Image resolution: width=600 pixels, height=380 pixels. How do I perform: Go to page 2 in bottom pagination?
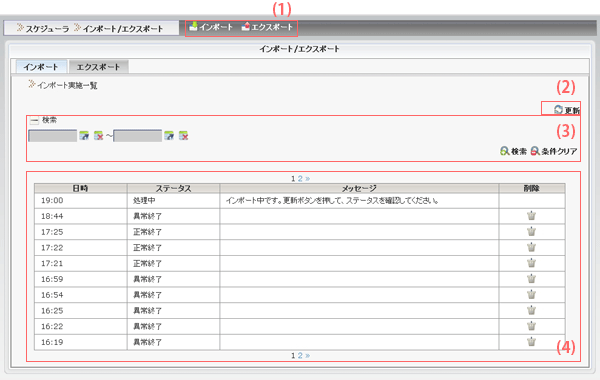pyautogui.click(x=300, y=356)
